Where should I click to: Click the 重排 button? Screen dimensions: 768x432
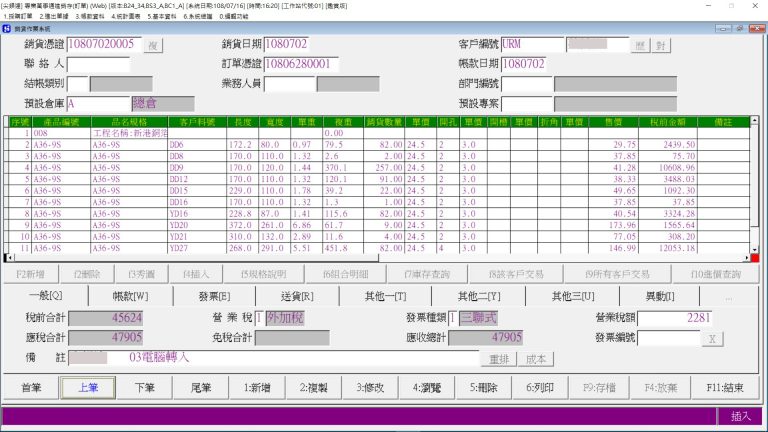coord(499,359)
